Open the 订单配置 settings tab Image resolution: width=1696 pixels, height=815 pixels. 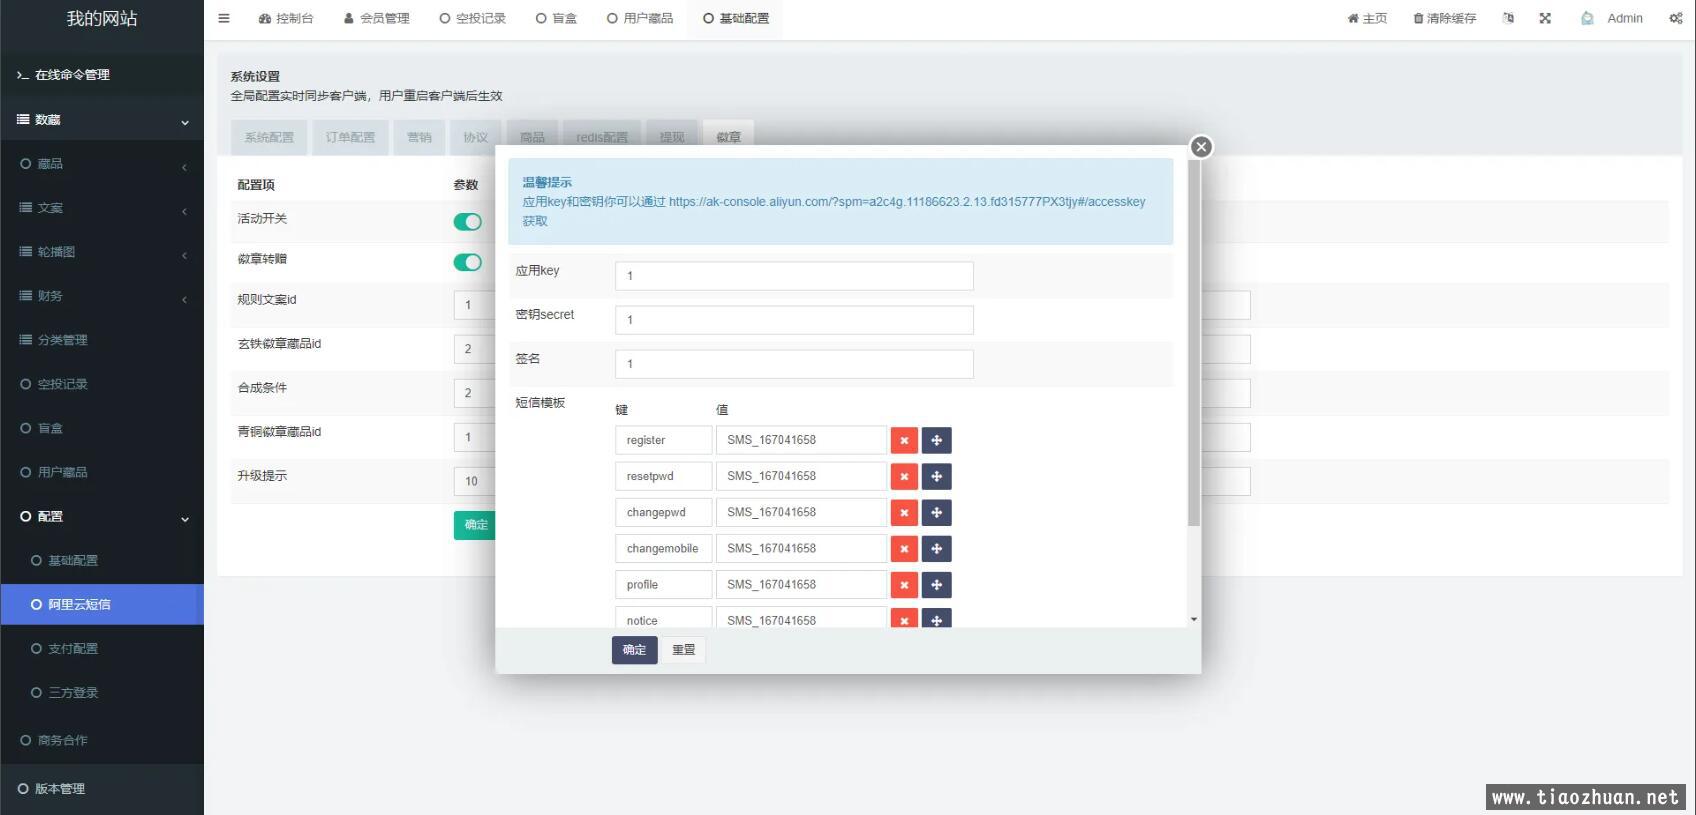tap(350, 137)
